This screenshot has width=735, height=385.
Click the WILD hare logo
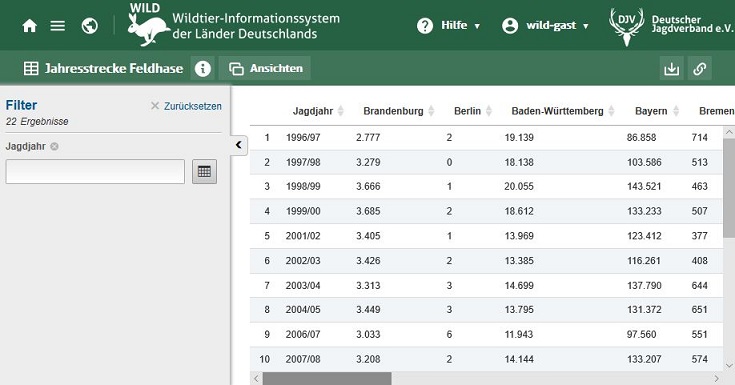pyautogui.click(x=148, y=25)
